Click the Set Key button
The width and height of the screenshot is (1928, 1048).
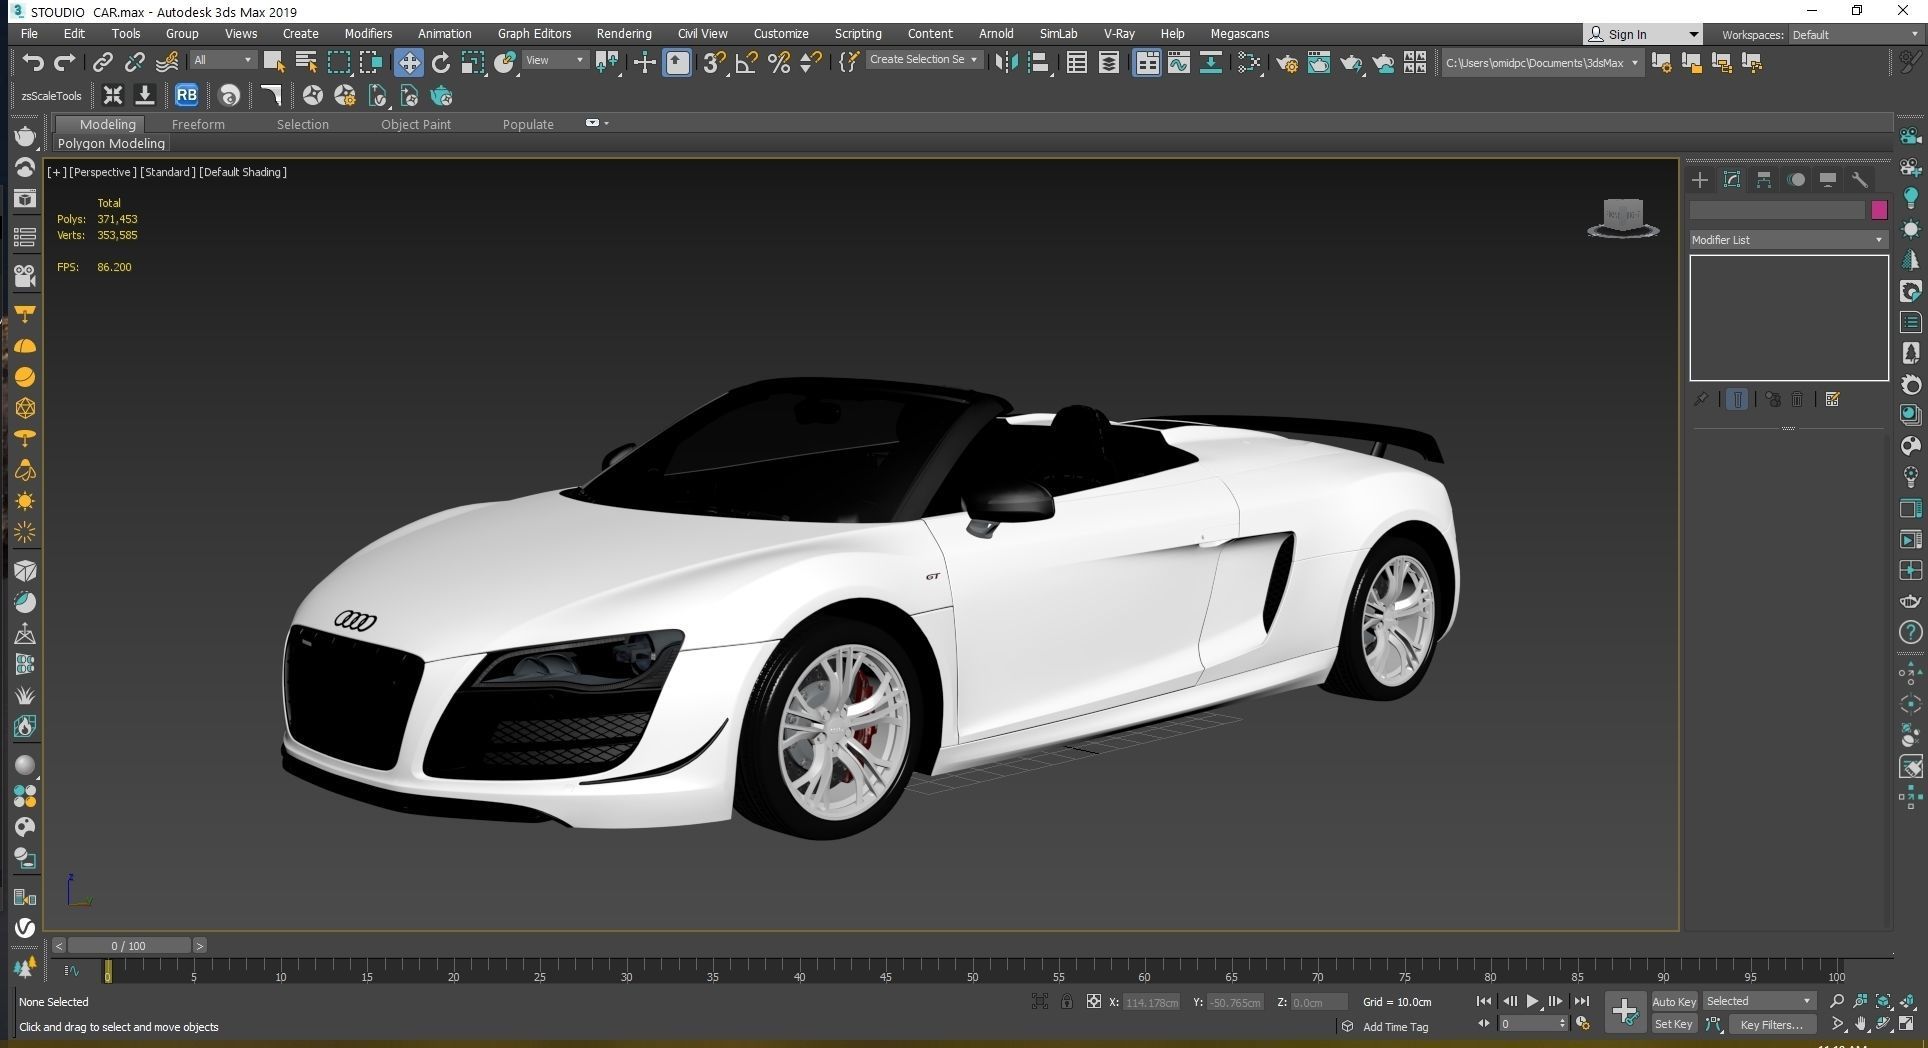1674,1024
